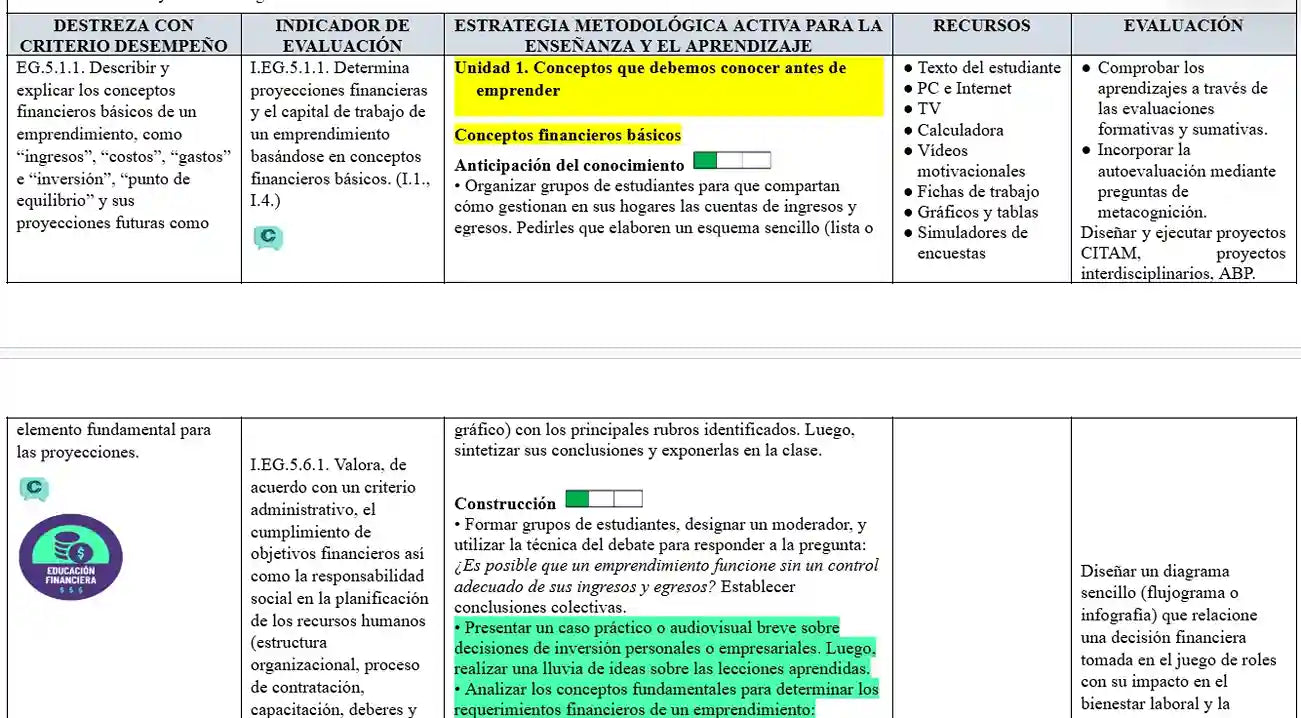Select the "Indicador de evaluación" header cell
Viewport: 1301px width, 718px height.
[x=342, y=35]
